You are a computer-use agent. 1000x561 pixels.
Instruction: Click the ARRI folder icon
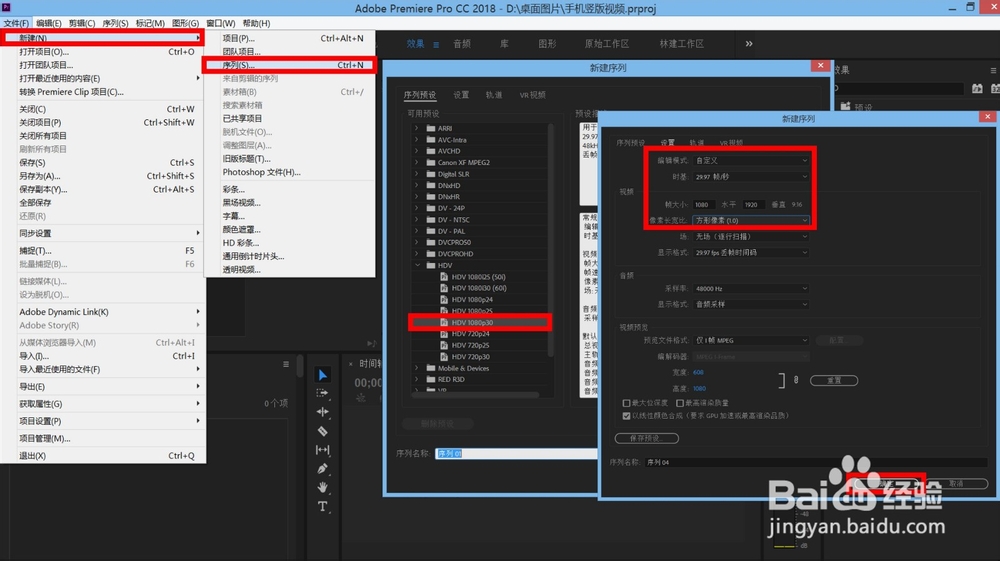click(430, 128)
